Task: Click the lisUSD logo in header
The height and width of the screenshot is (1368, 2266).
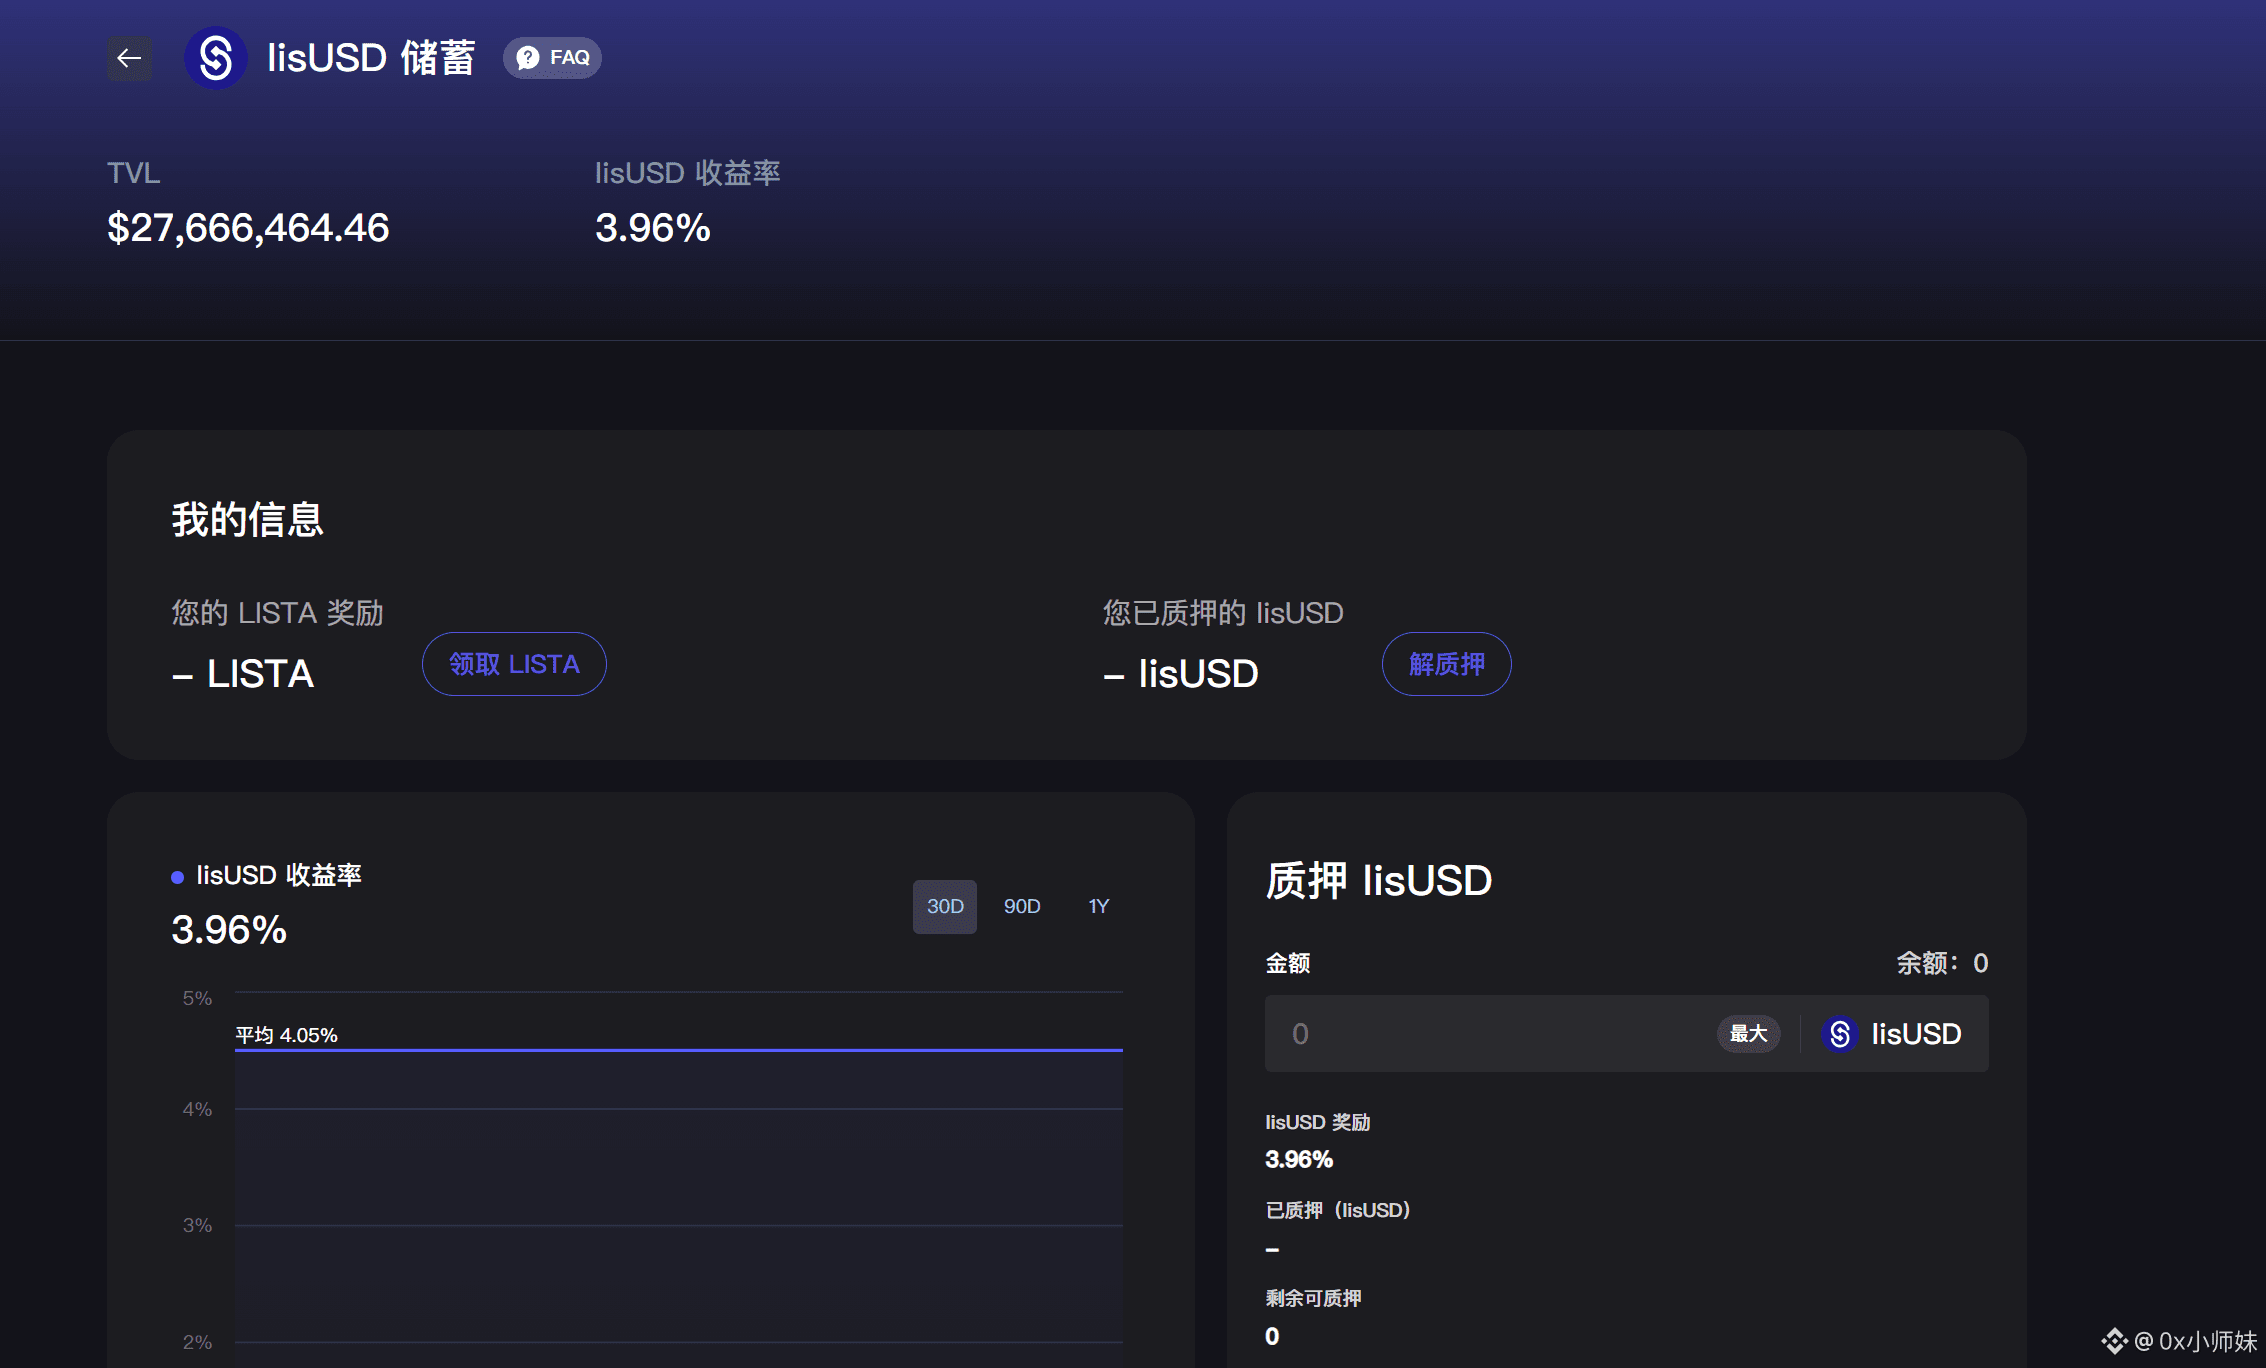Action: pyautogui.click(x=216, y=58)
